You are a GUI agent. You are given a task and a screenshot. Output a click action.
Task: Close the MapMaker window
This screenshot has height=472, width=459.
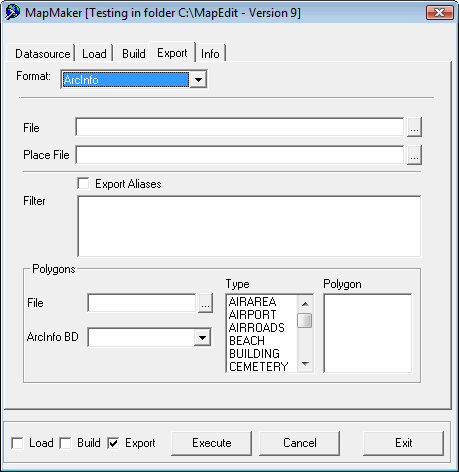[440, 13]
